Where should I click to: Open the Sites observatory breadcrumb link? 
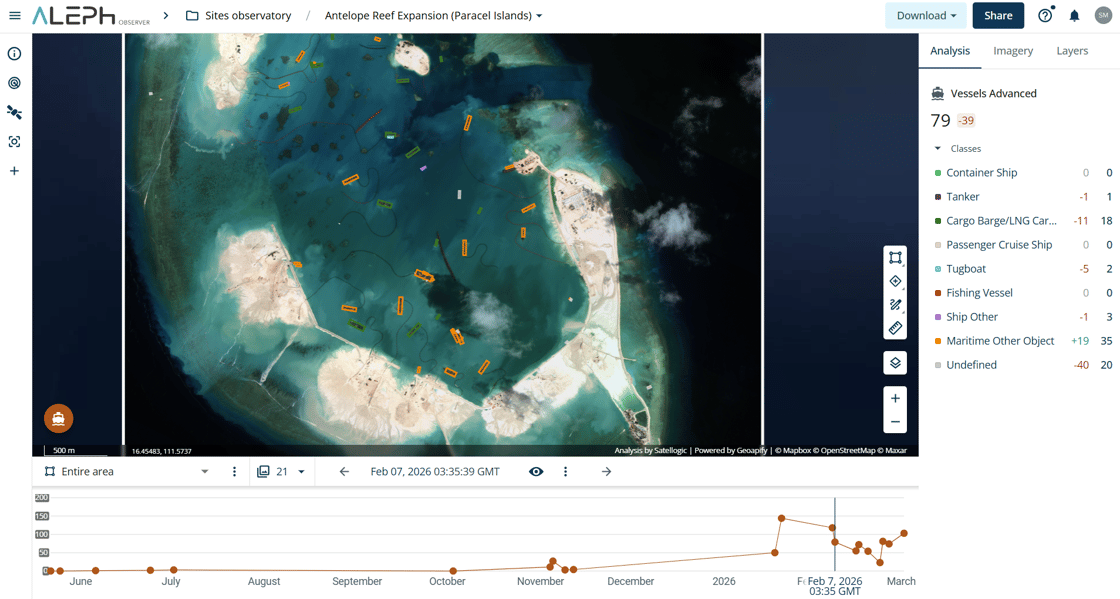(x=247, y=16)
